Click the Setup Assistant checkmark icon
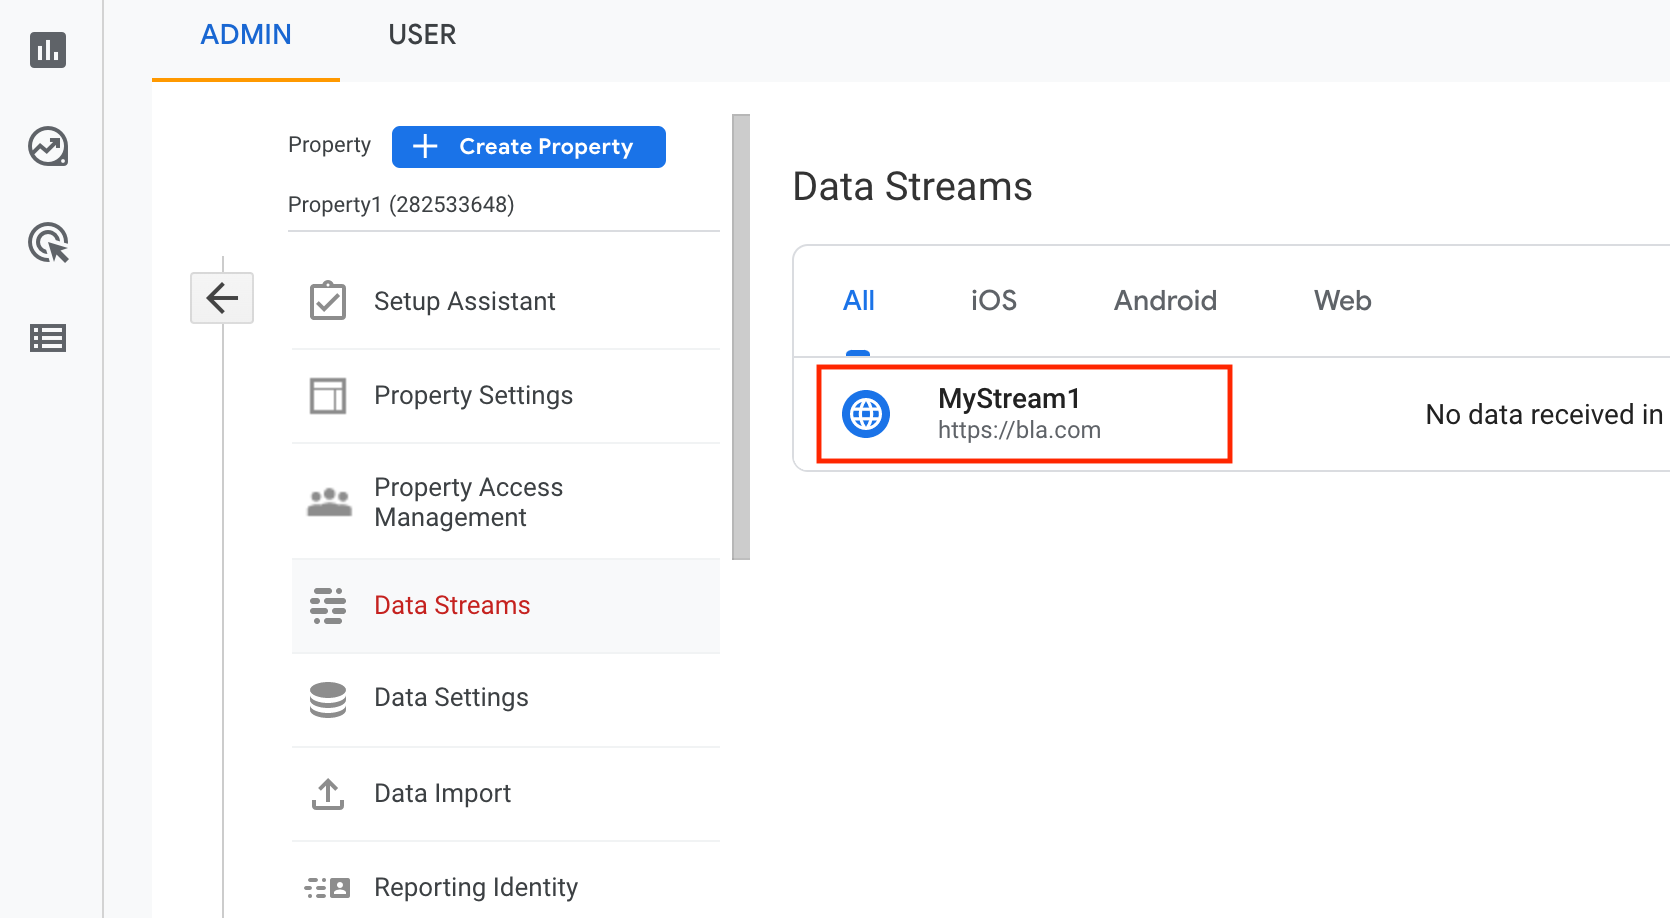The width and height of the screenshot is (1670, 918). [x=328, y=301]
